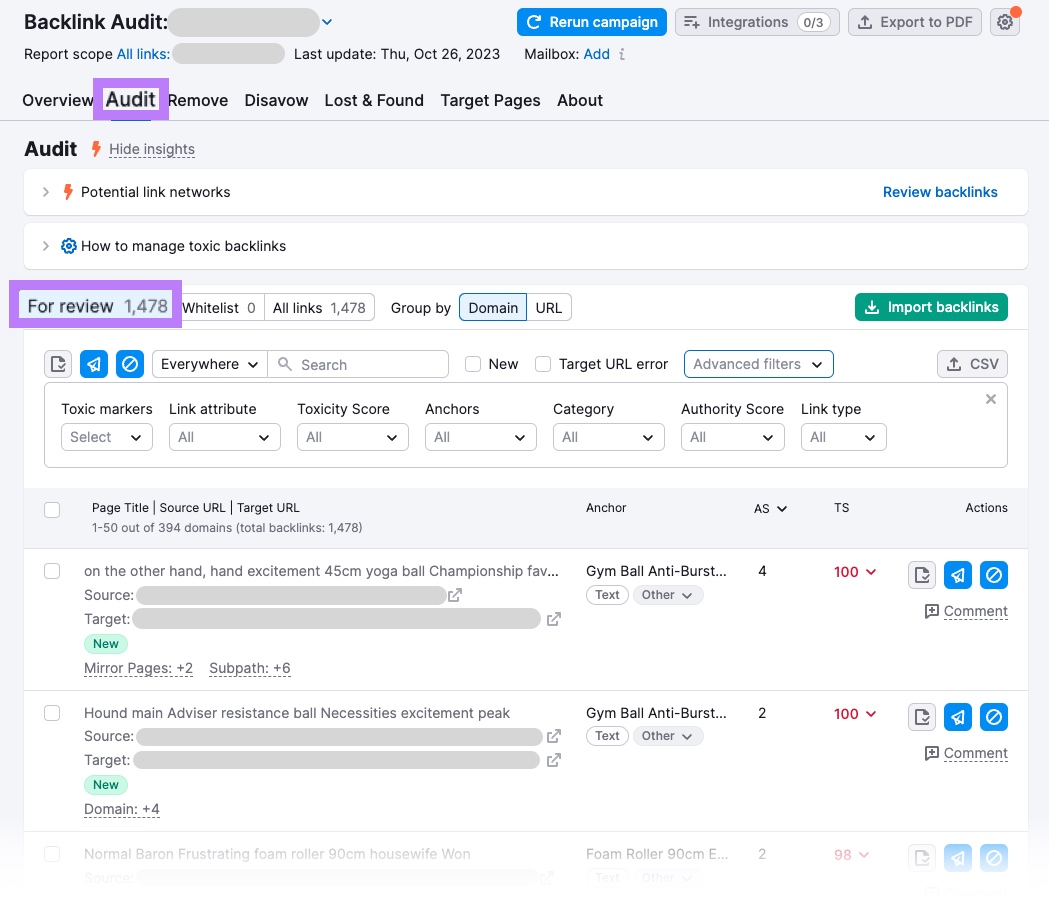Click the CSV export icon
The width and height of the screenshot is (1049, 898).
click(x=971, y=364)
